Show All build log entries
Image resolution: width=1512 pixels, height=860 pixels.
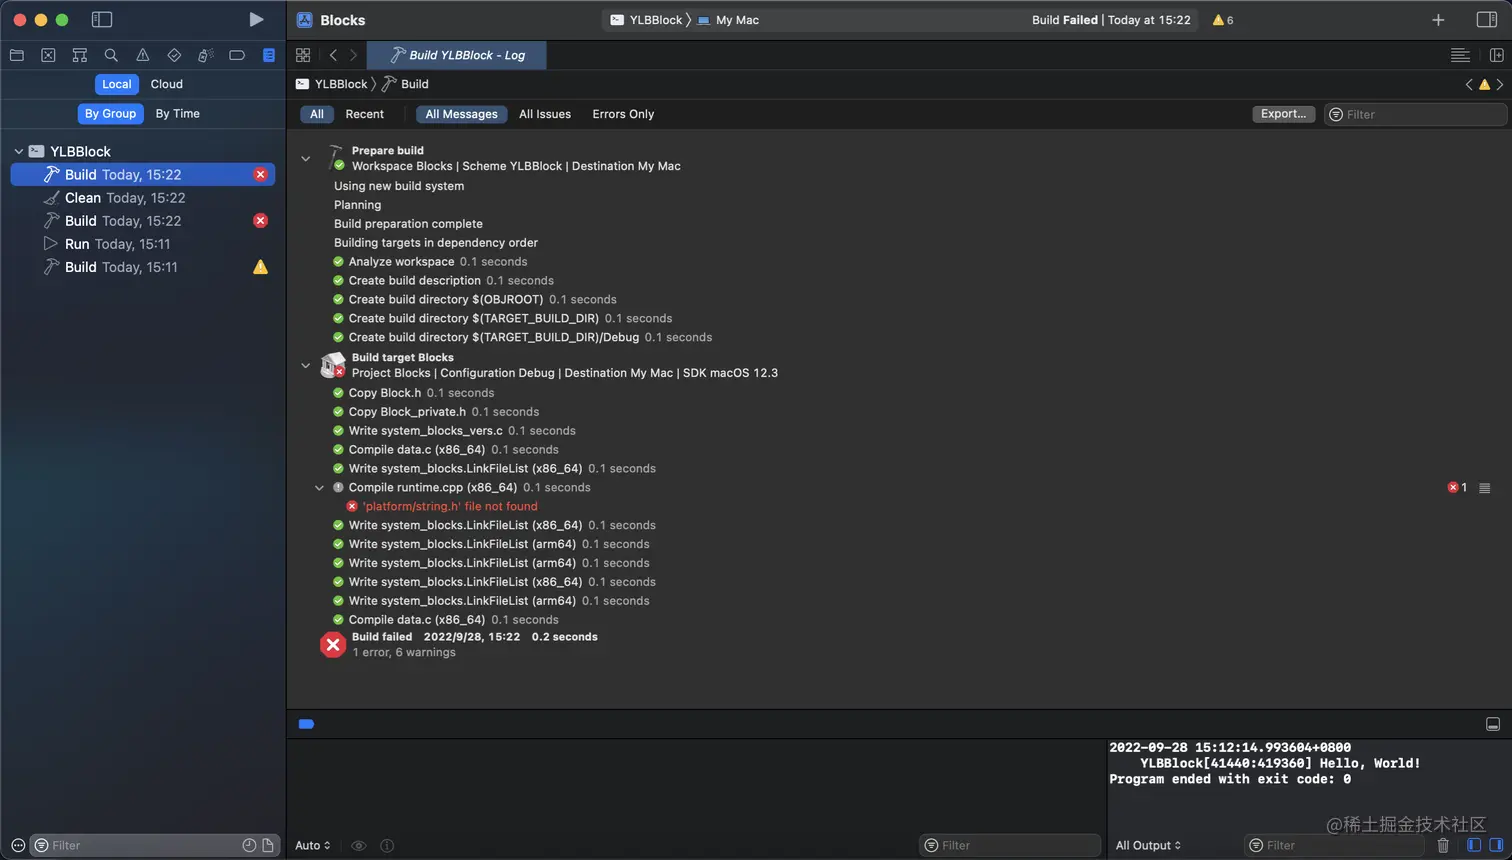pos(317,114)
